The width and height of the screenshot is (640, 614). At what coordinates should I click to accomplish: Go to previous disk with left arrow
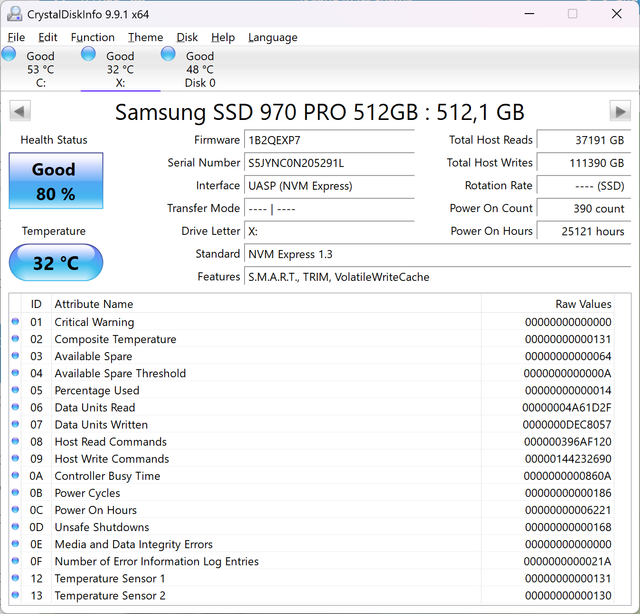[20, 111]
